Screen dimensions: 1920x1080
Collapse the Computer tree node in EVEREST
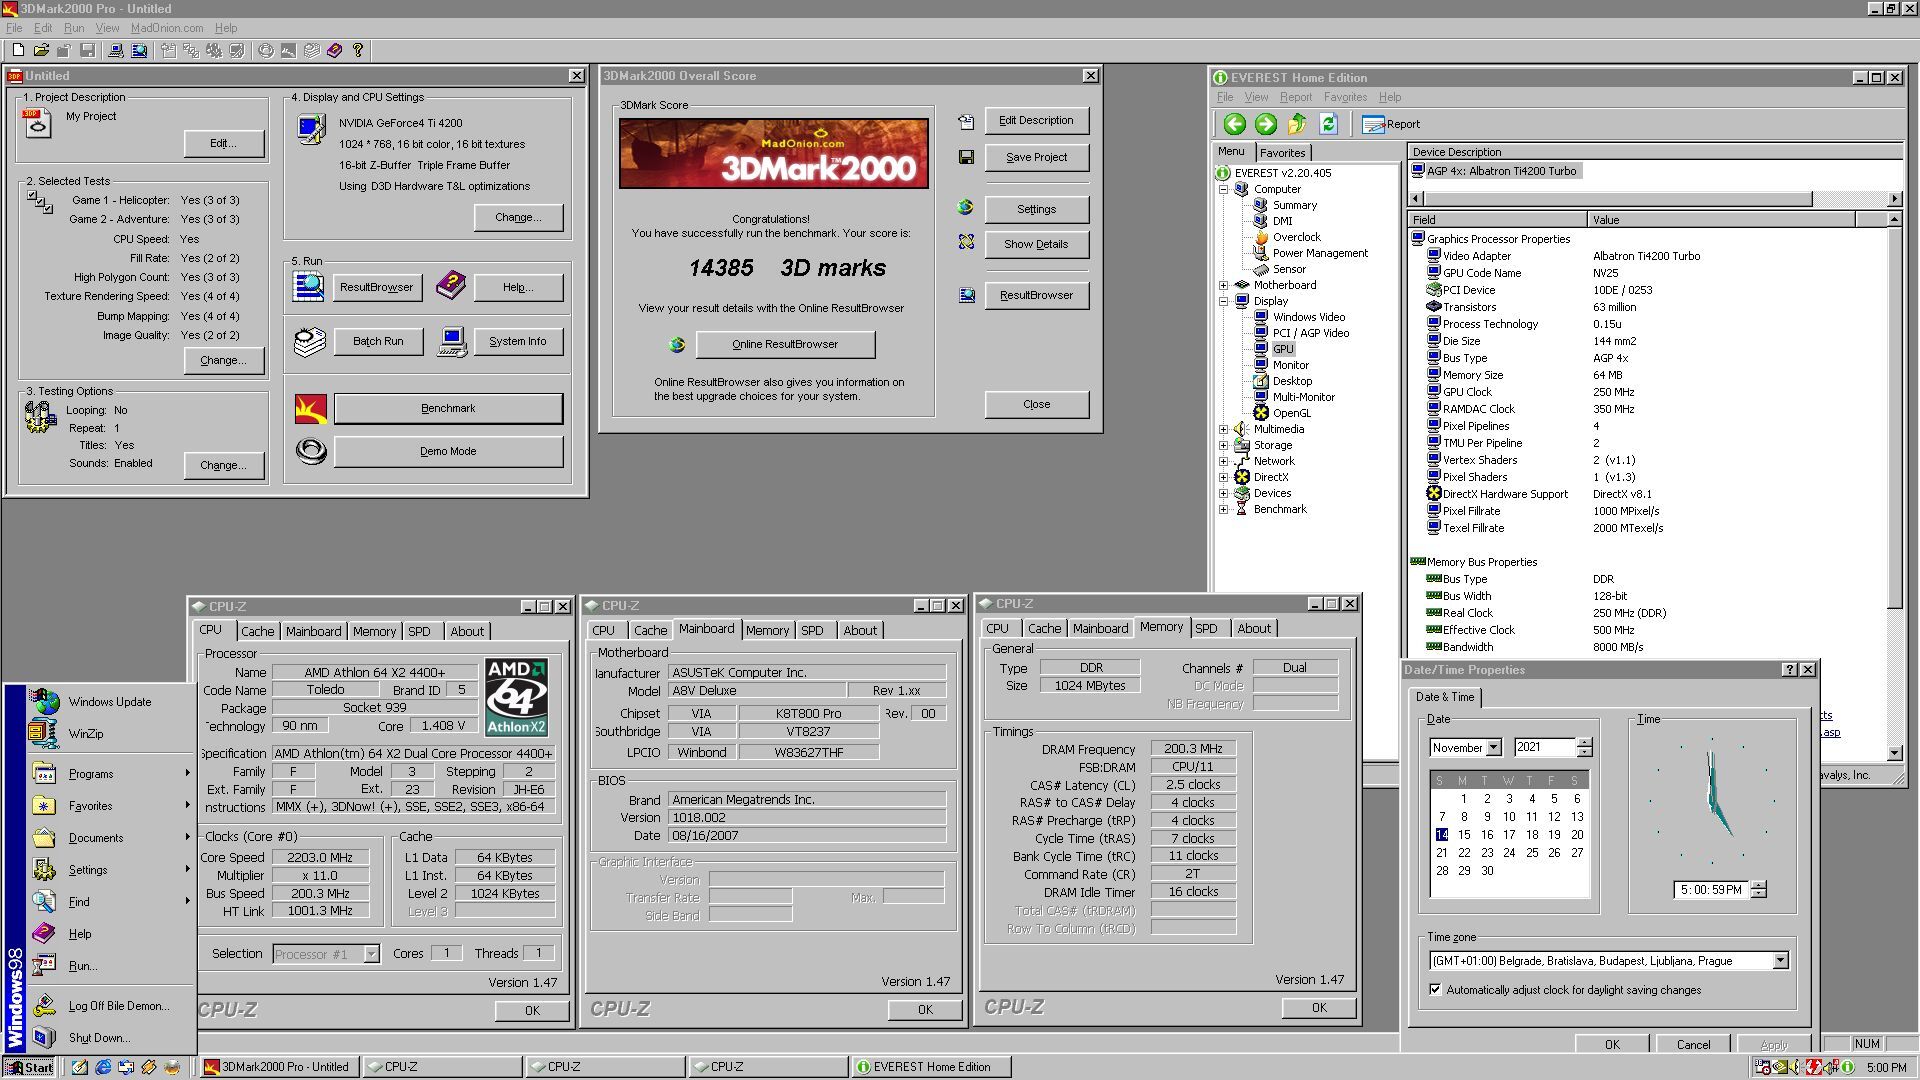click(x=1224, y=189)
